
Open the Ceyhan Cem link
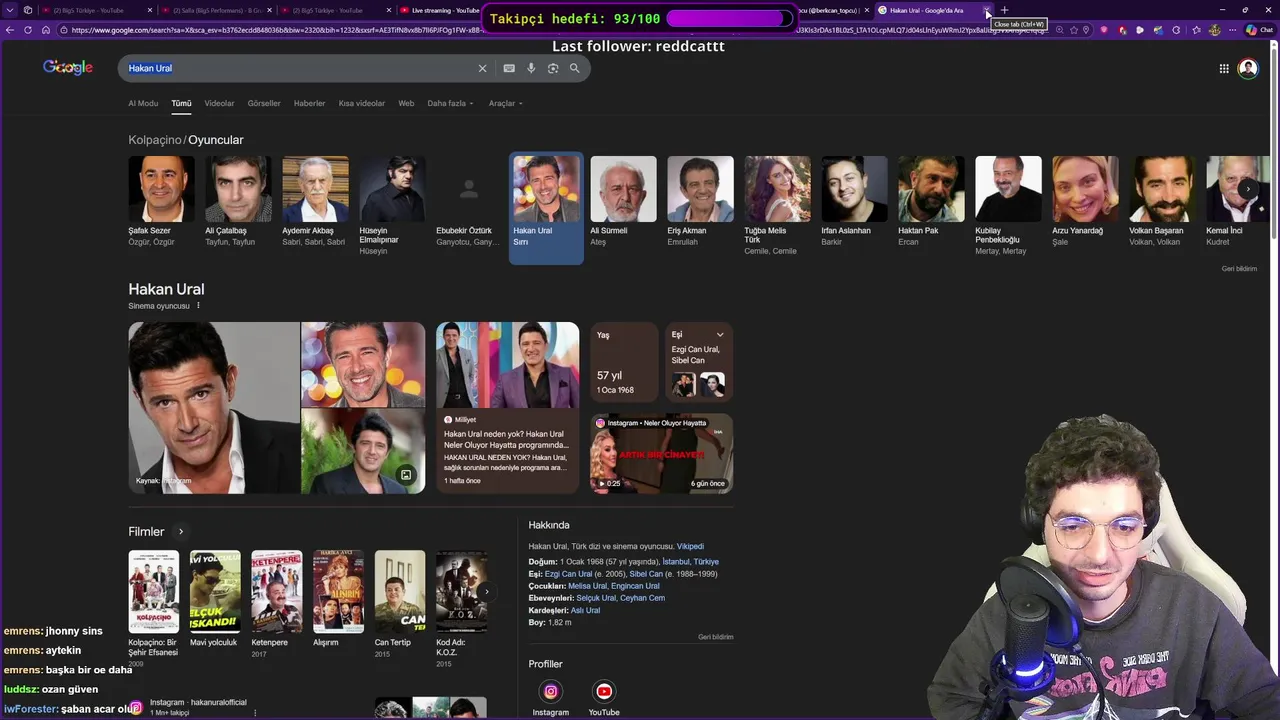(x=642, y=598)
